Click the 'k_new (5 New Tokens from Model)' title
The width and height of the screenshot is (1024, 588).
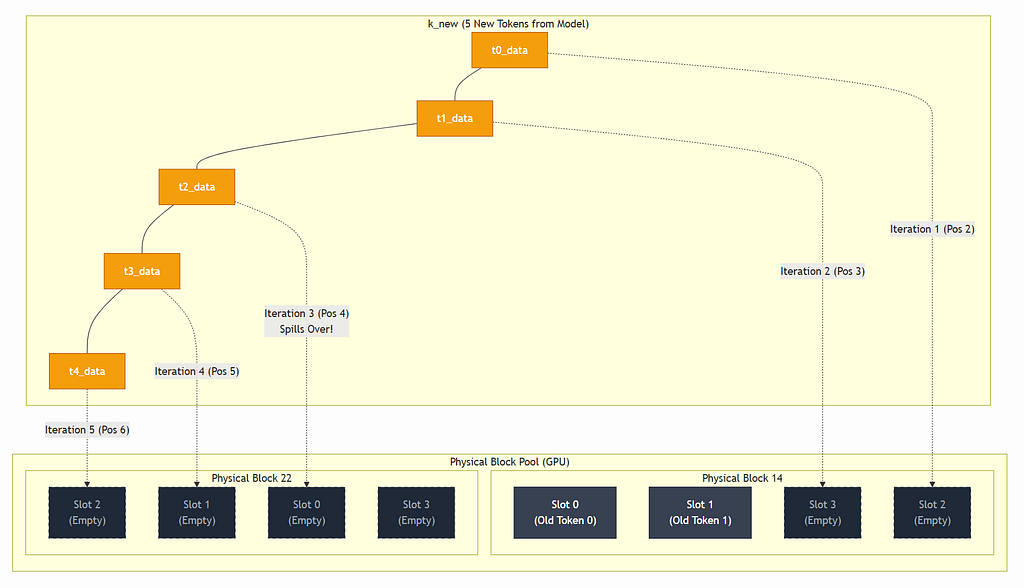coord(508,24)
